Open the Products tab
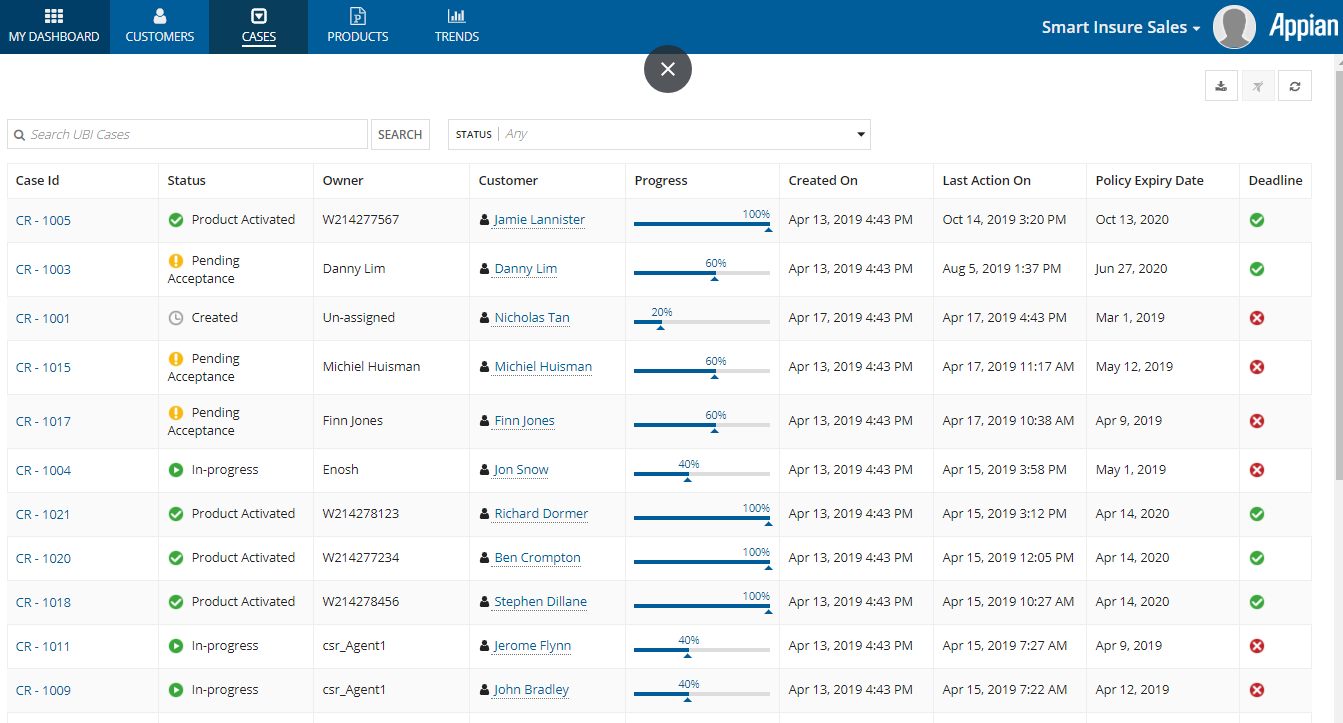This screenshot has width=1343, height=723. click(x=358, y=27)
